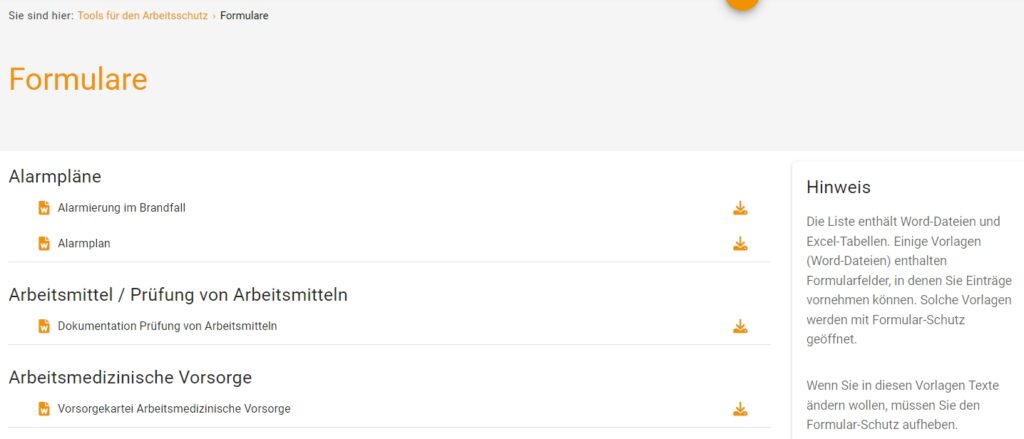This screenshot has height=439, width=1024.
Task: Open Dokumentation Prüfung von Arbeitsmitteln link
Action: 167,326
